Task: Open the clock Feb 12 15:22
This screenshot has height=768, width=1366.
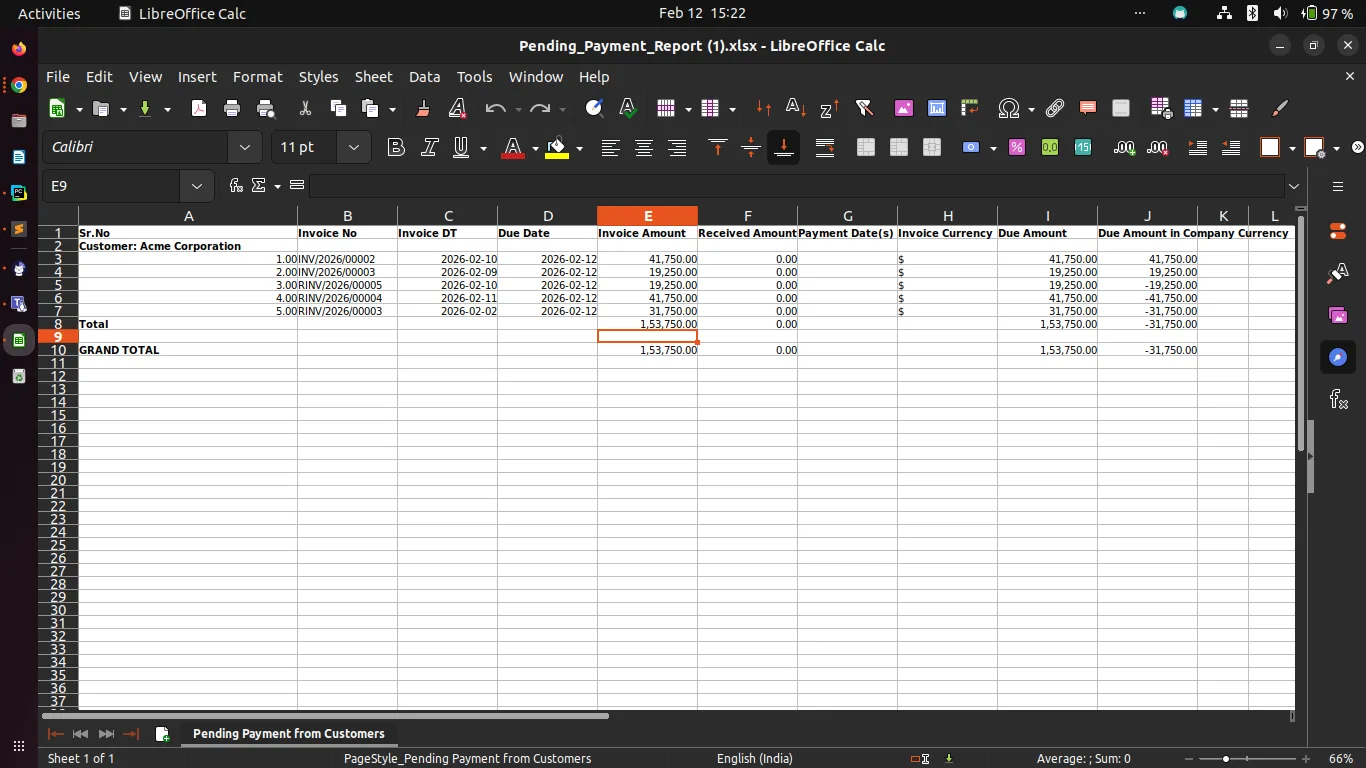Action: point(702,13)
